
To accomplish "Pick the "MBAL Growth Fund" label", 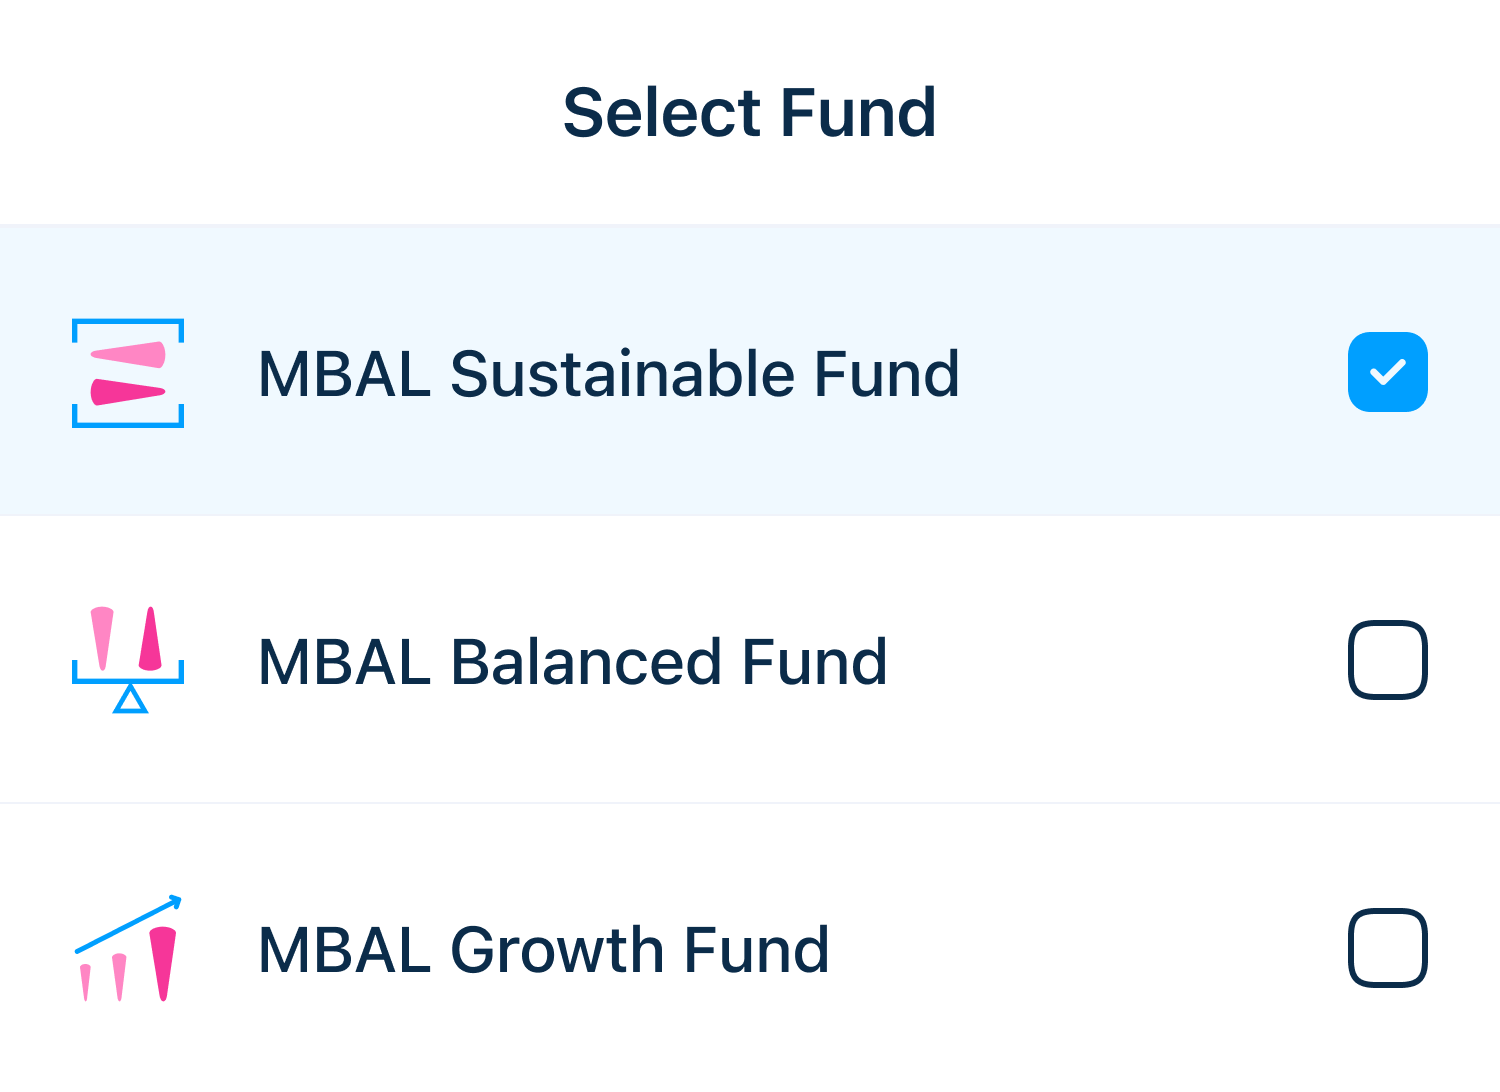I will (x=543, y=950).
